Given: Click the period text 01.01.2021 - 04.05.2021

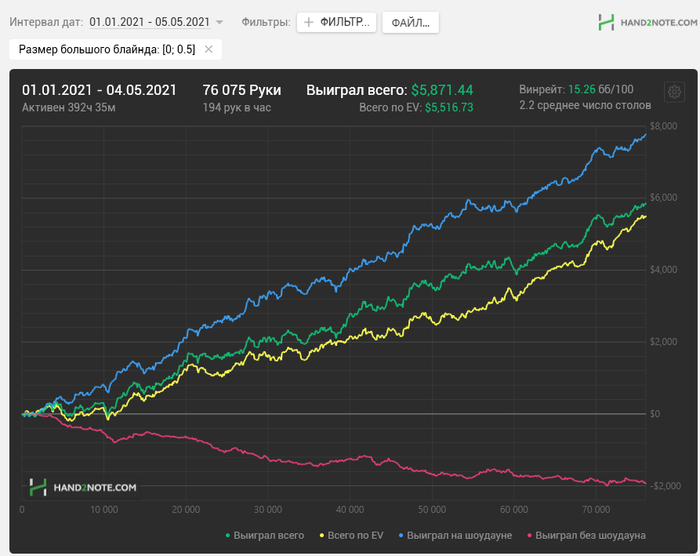Looking at the screenshot, I should [x=99, y=90].
